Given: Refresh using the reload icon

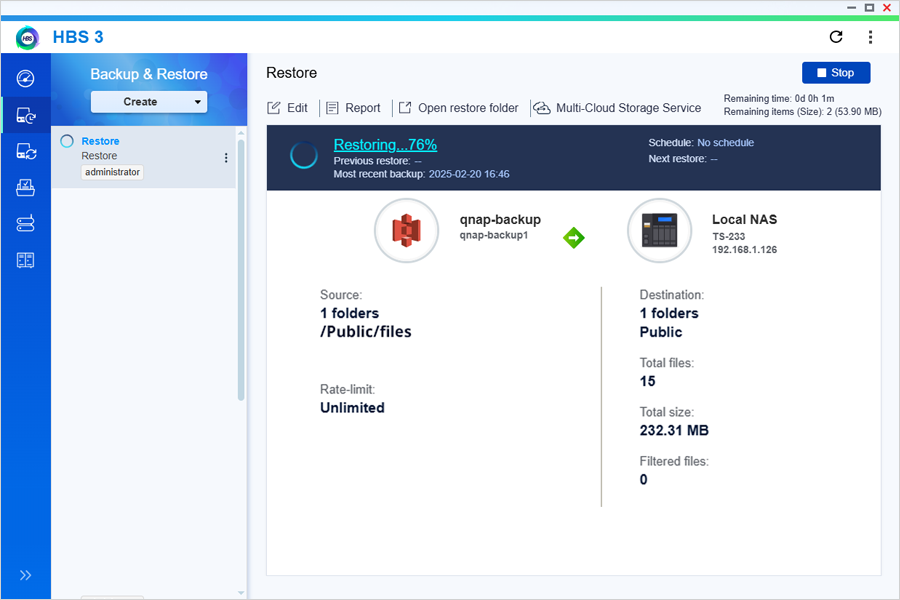Looking at the screenshot, I should pyautogui.click(x=836, y=37).
